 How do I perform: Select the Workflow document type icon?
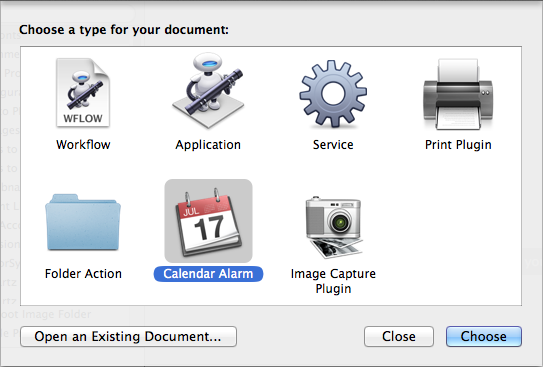point(83,93)
